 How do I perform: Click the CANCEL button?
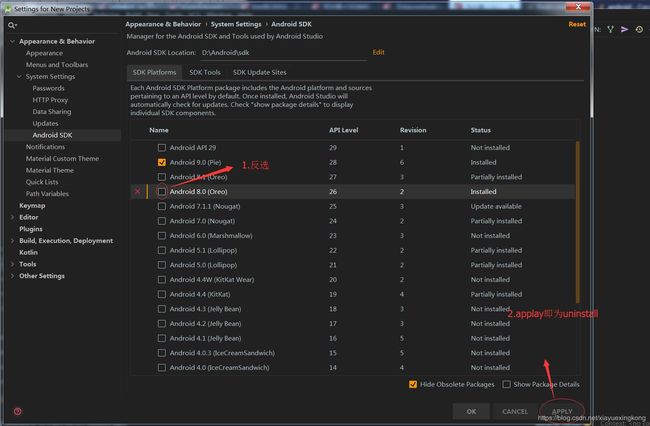click(515, 411)
